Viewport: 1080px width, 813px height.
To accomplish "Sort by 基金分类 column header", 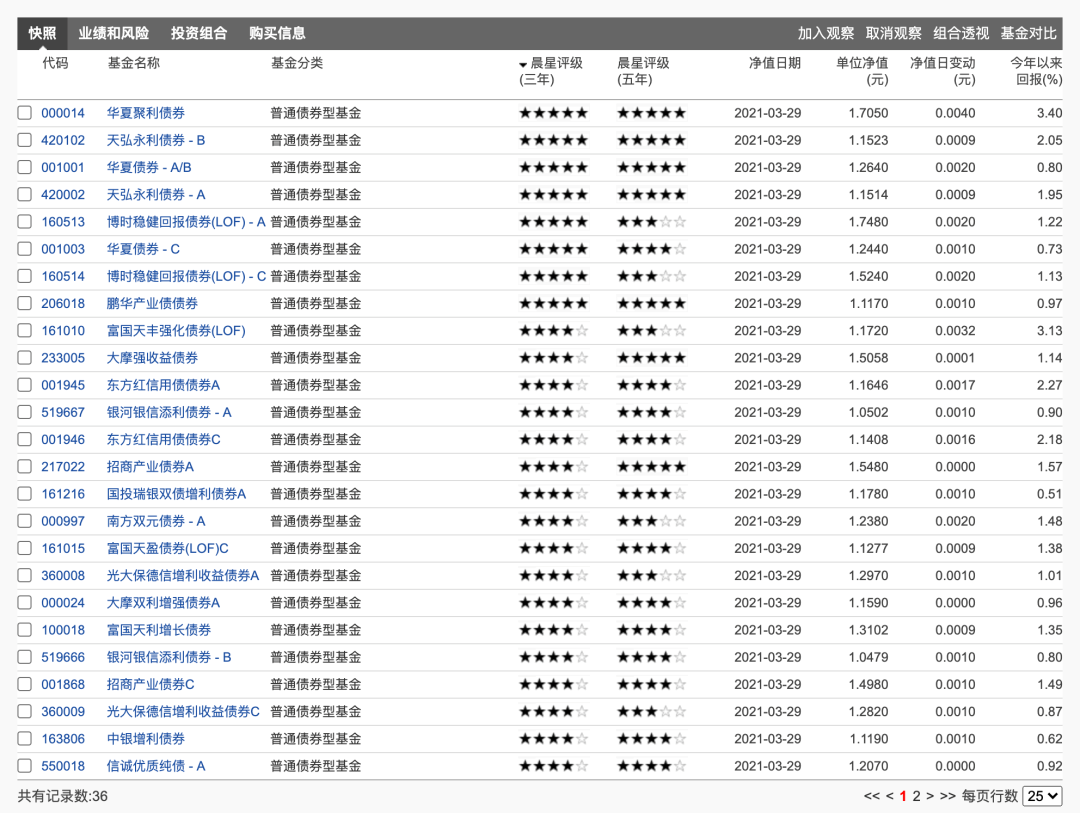I will tap(297, 63).
